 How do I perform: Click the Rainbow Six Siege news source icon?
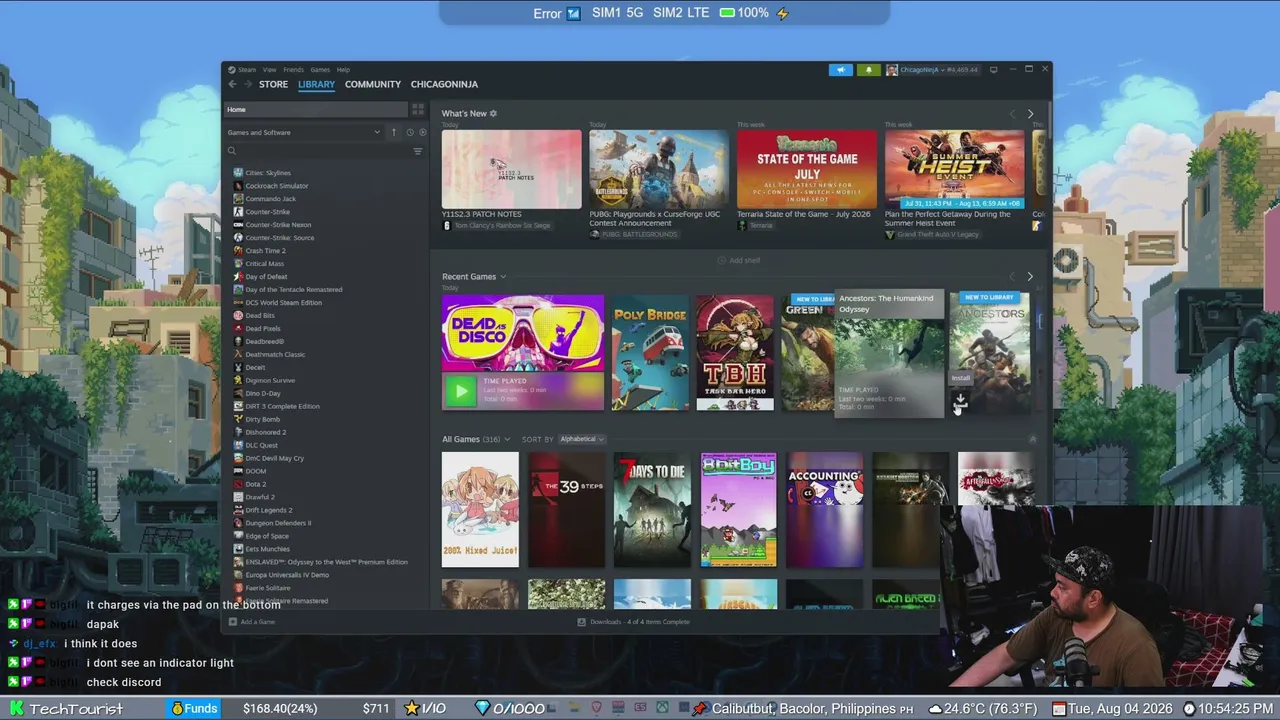(447, 226)
